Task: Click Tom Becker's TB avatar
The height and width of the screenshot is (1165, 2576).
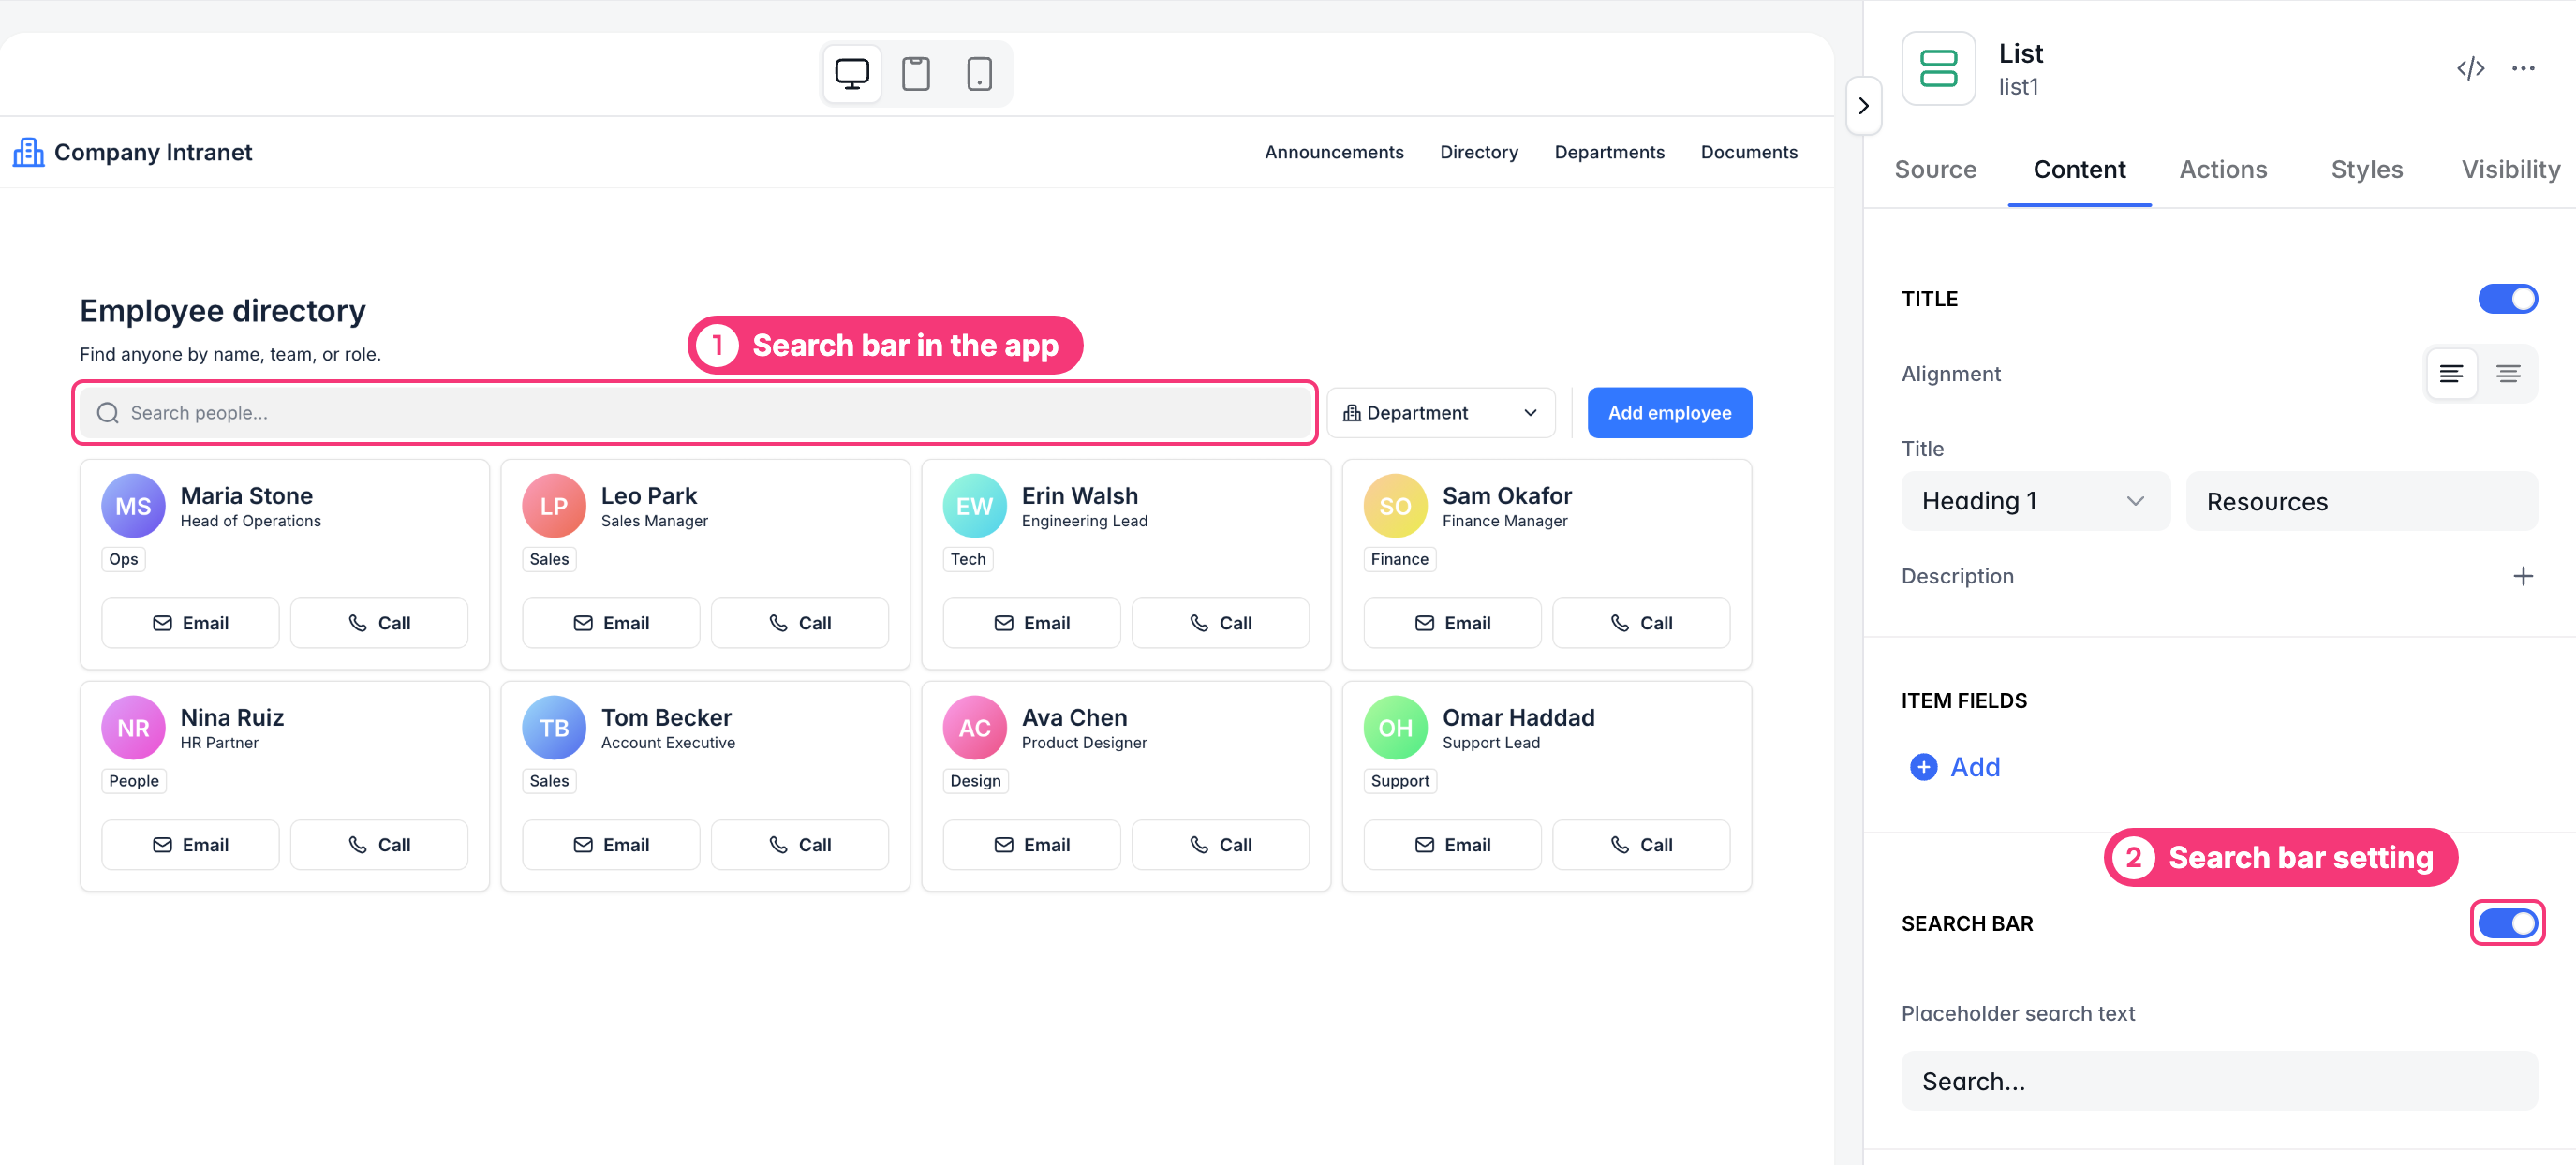Action: (554, 728)
